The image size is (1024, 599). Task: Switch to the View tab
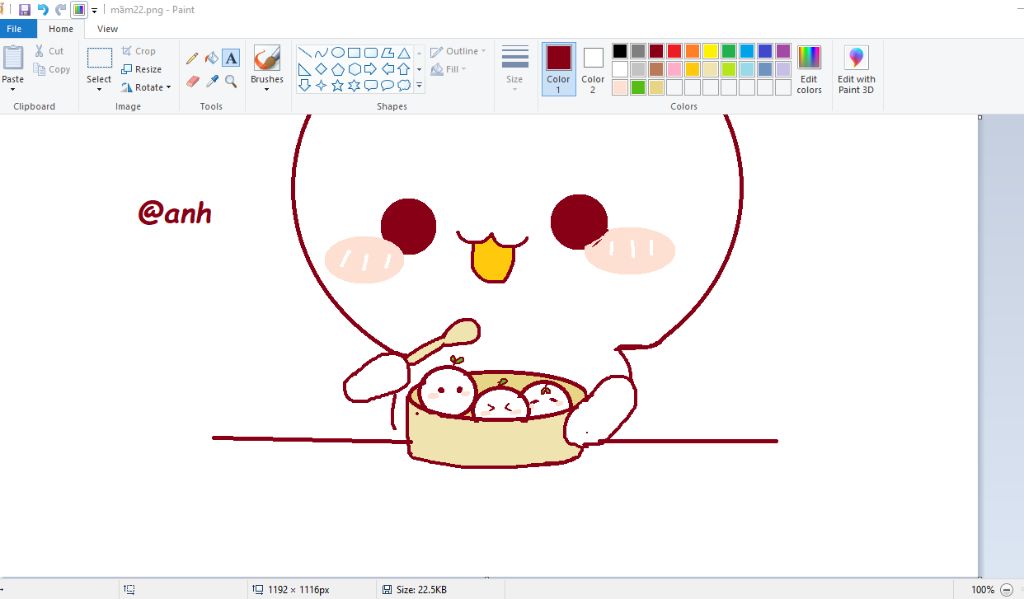(x=108, y=29)
